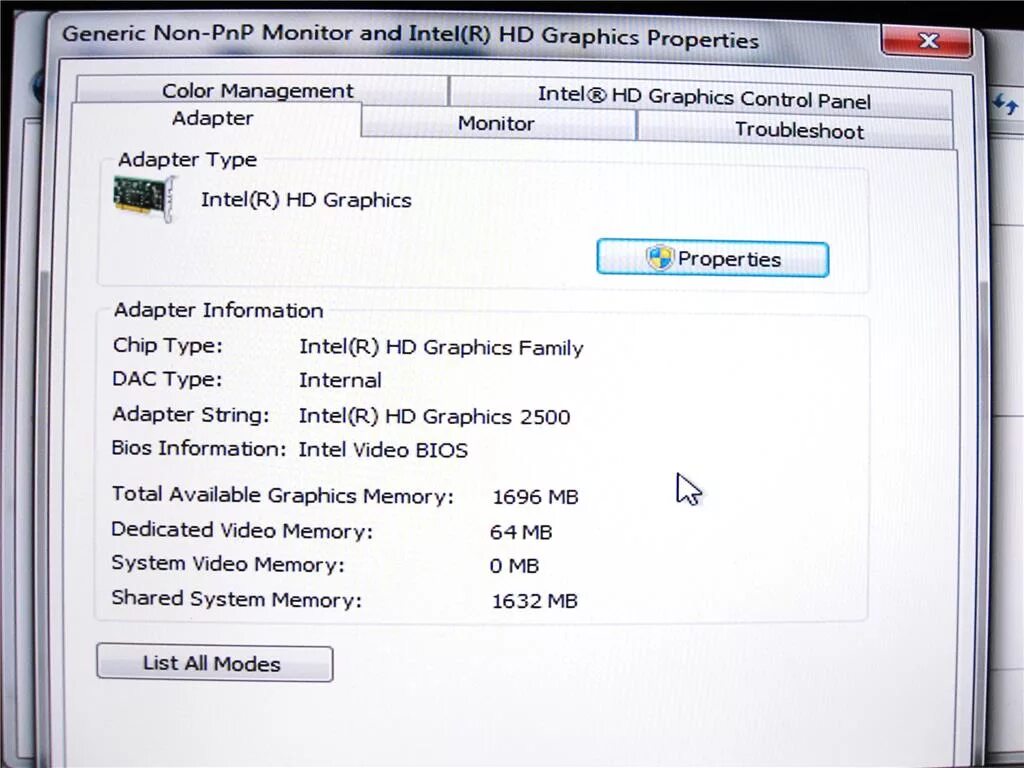Open the Monitor tab
The height and width of the screenshot is (768, 1024).
[497, 123]
